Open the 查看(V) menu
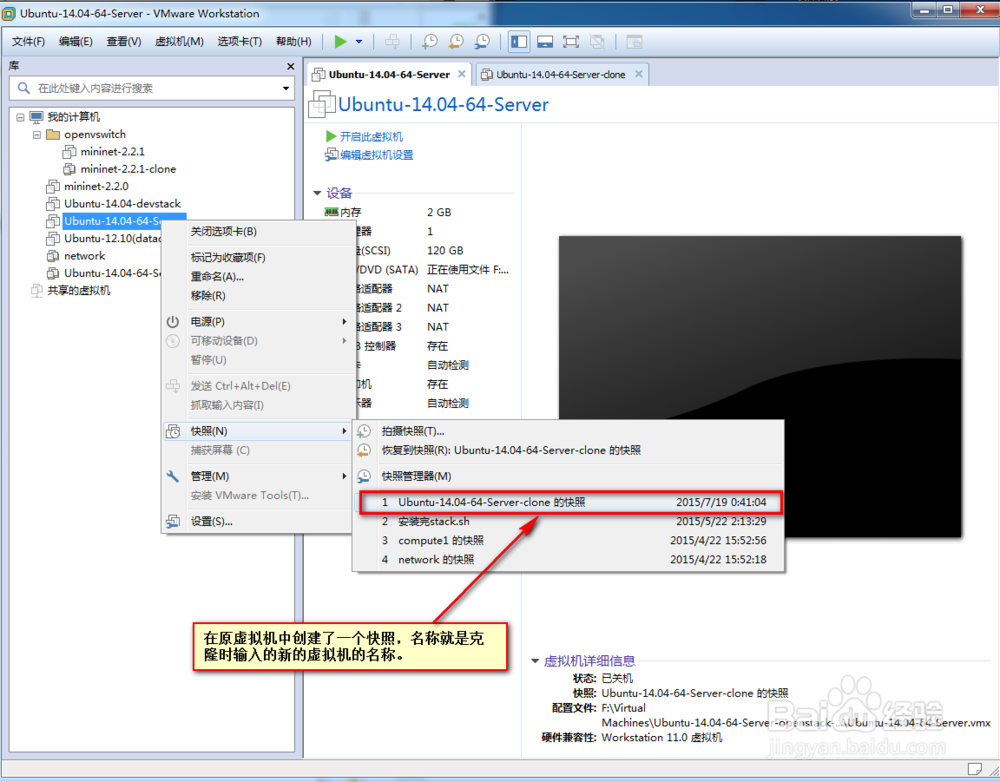 pyautogui.click(x=124, y=41)
